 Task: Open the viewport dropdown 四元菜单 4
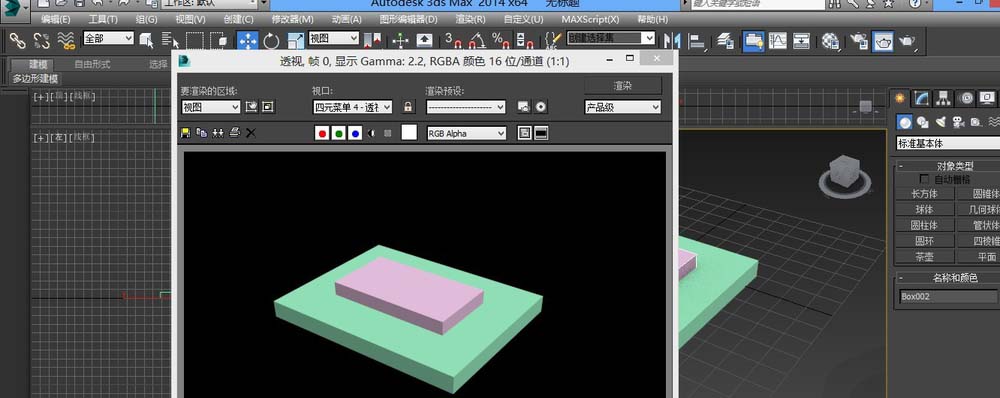click(353, 107)
